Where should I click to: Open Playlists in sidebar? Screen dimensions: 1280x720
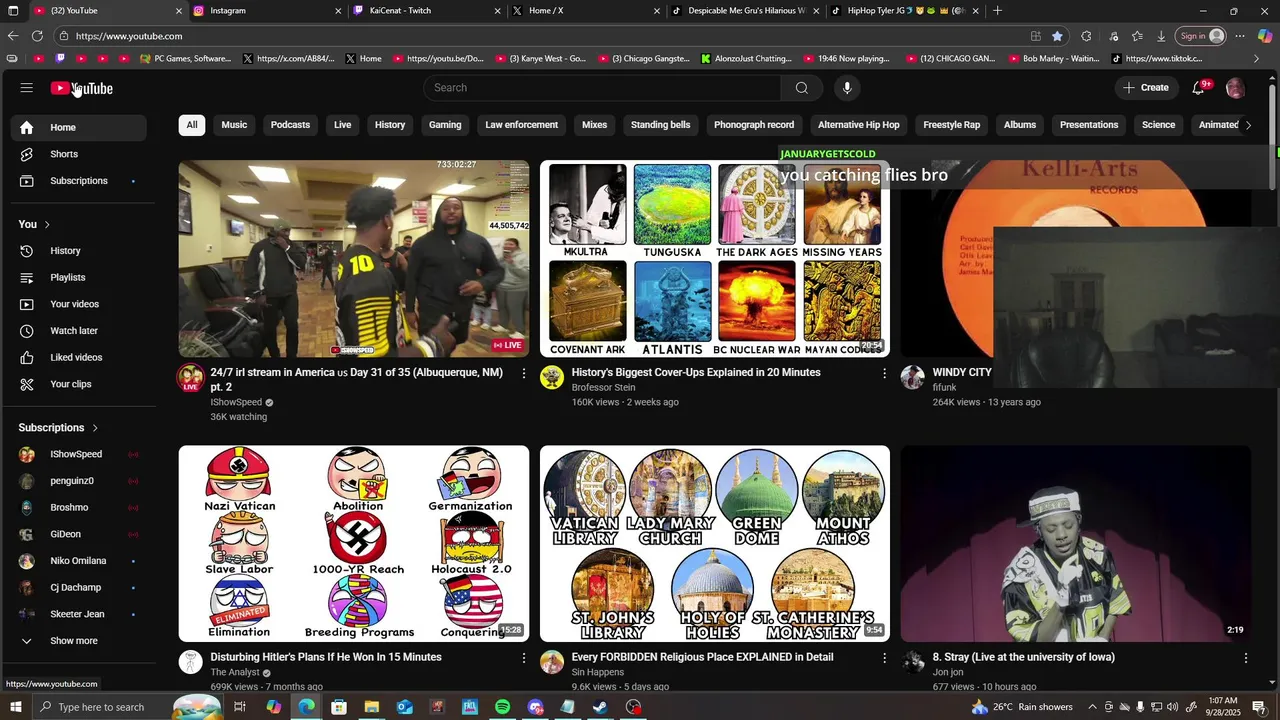(x=78, y=277)
